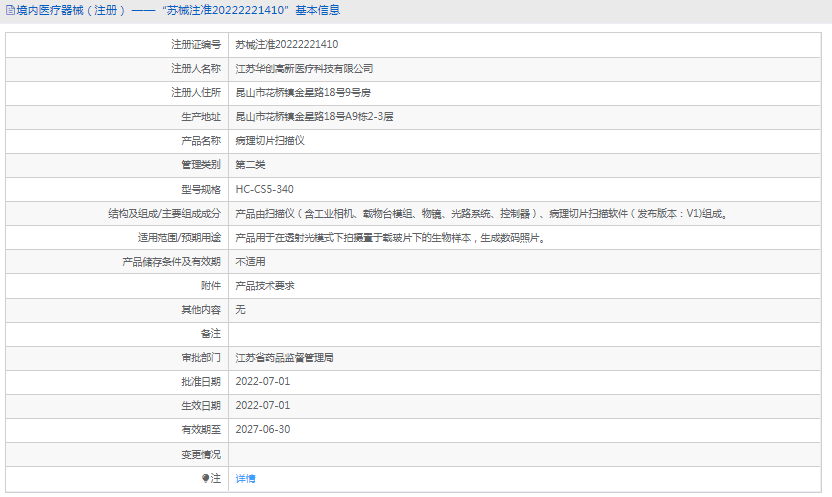Select attachment value 产品技术要求
Viewport: 832px width, 497px height.
(265, 286)
